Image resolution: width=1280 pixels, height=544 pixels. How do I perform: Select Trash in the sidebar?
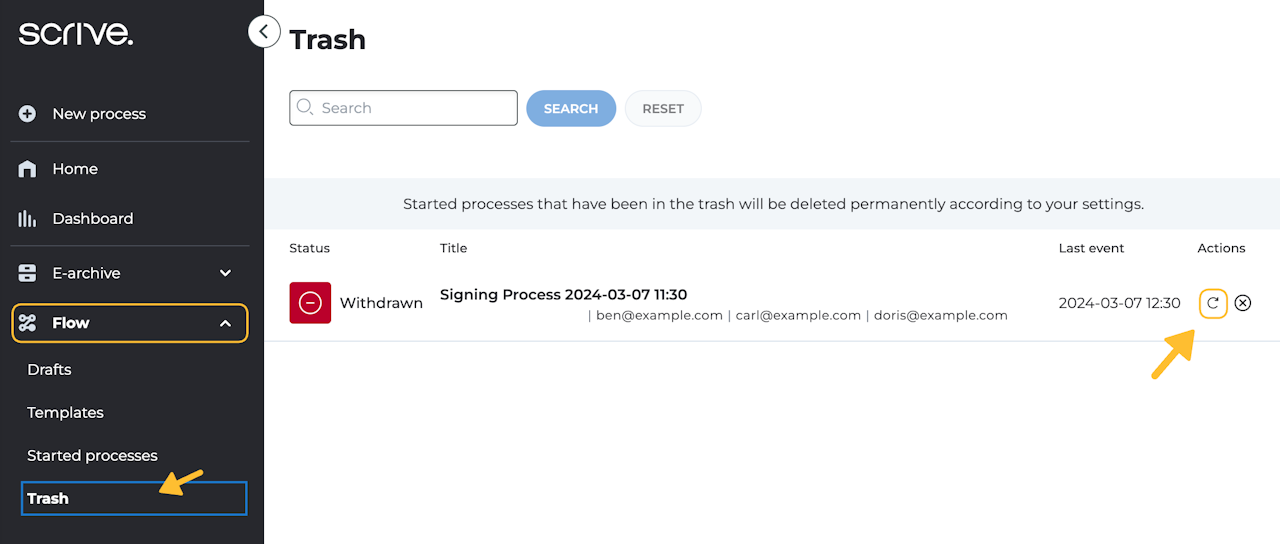pyautogui.click(x=48, y=499)
